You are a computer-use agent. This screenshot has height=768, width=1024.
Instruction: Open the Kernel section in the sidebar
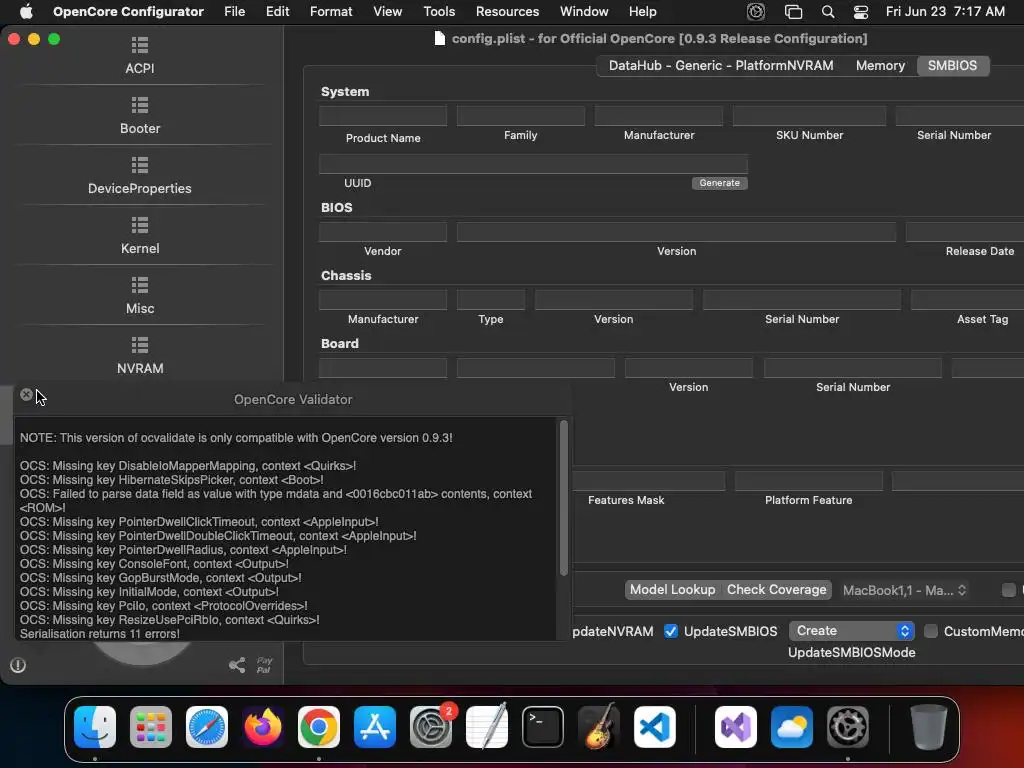140,236
